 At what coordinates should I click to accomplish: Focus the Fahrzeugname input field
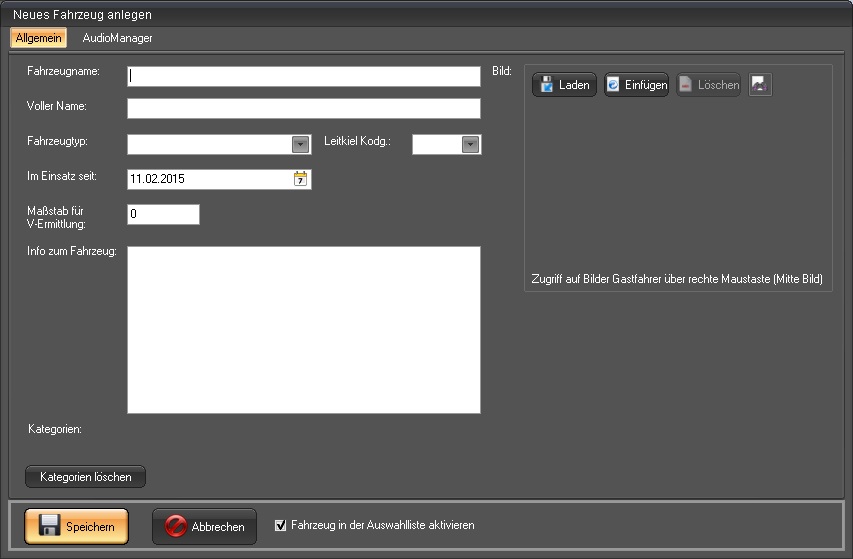tap(304, 76)
